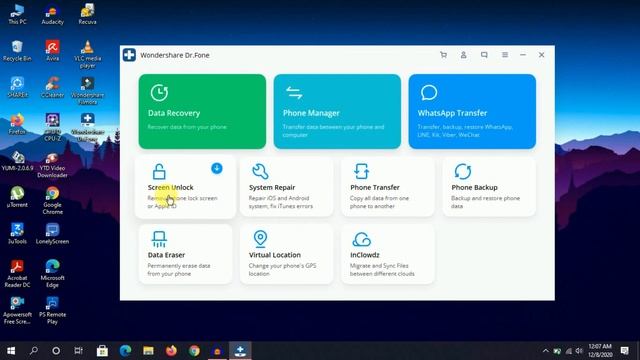Click the Wondershare Dr.Fone logo icon
Screen dimensions: 640x360
point(129,55)
